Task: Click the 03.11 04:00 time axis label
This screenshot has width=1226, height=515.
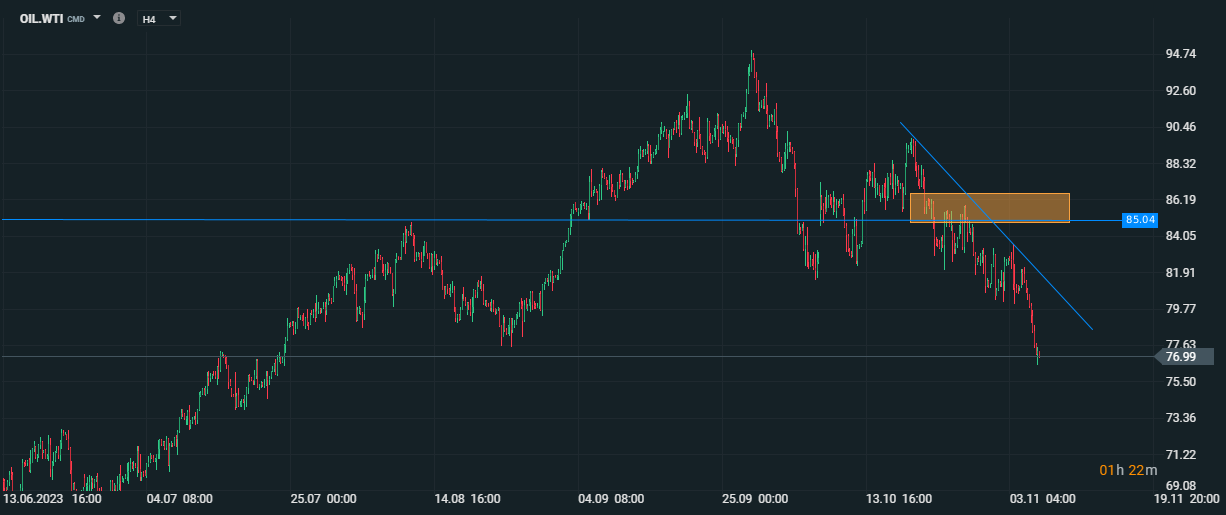Action: pyautogui.click(x=1042, y=498)
